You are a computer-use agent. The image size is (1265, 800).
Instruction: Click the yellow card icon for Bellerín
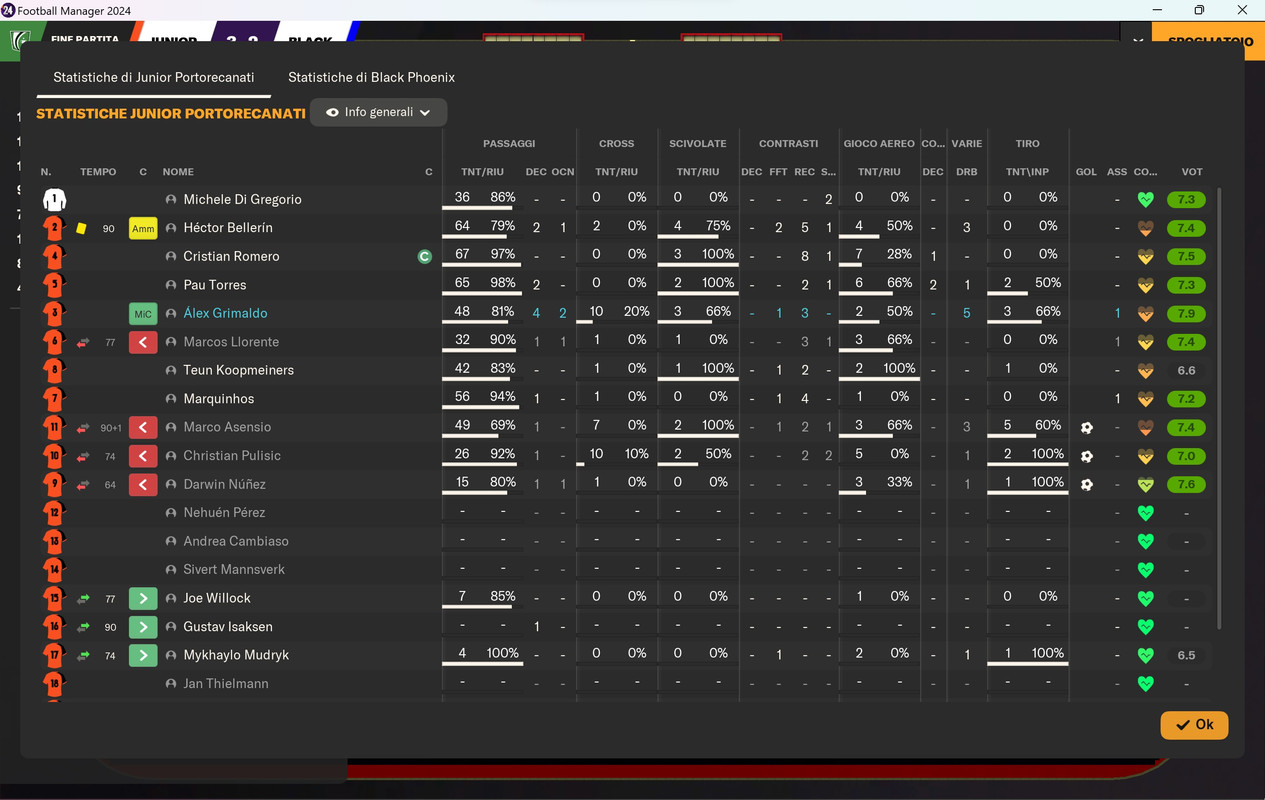point(81,228)
